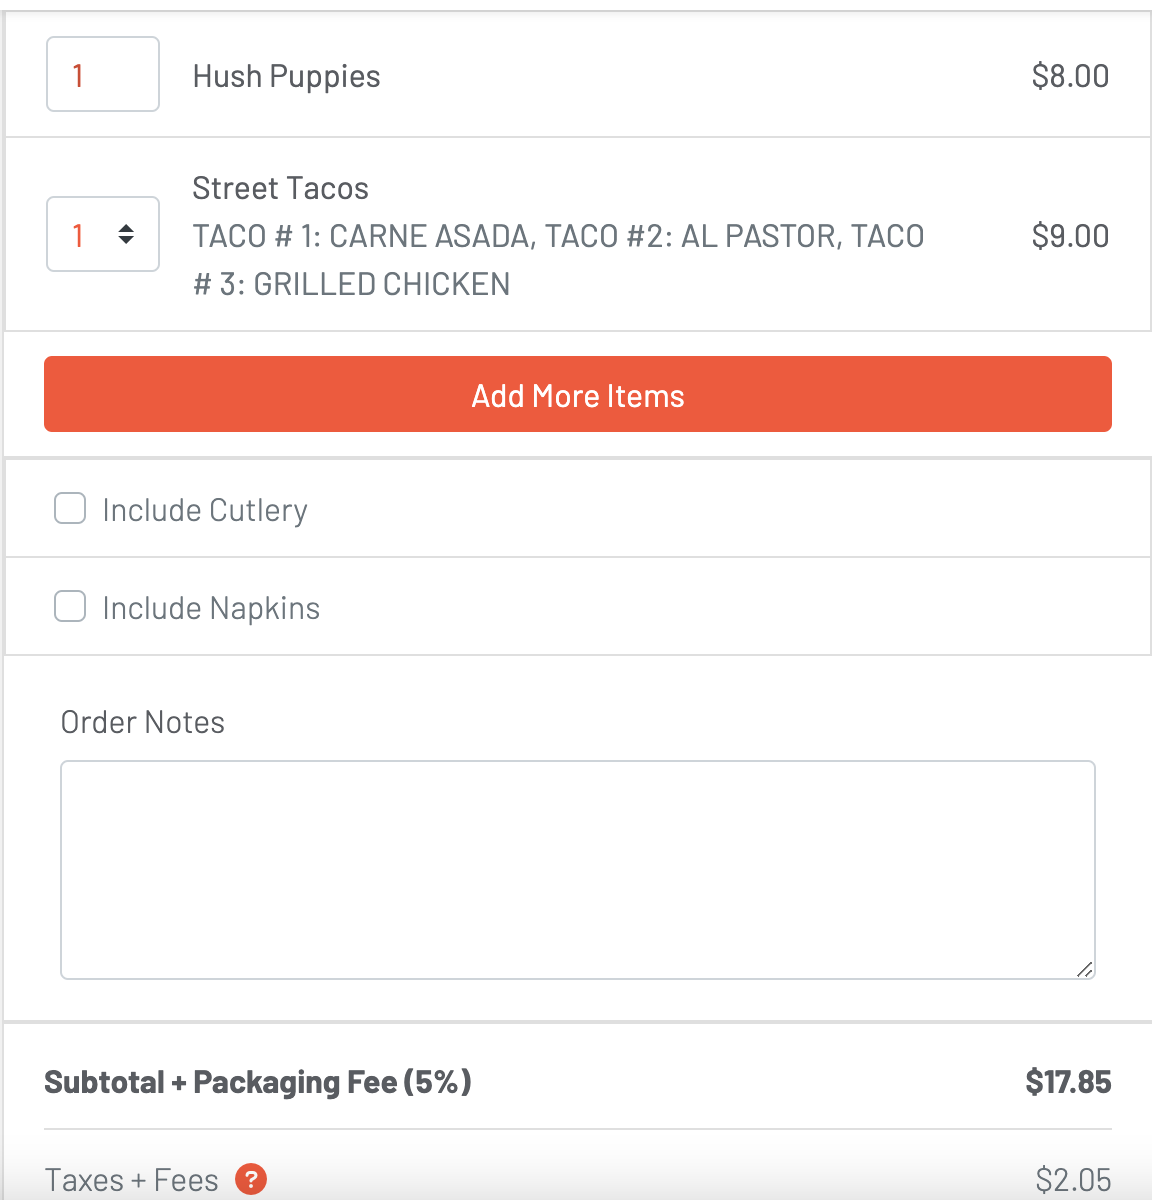Open the Street Tacos quantity dropdown
Viewport: 1152px width, 1200px height.
click(102, 235)
